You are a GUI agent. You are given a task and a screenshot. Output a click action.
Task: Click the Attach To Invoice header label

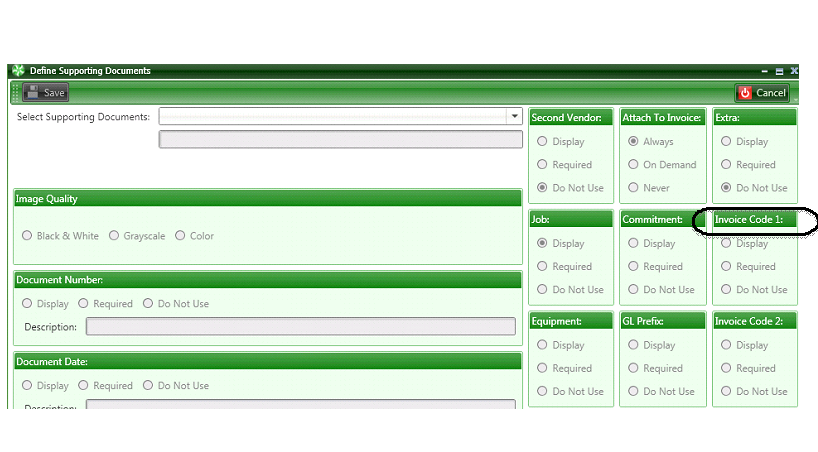(x=661, y=117)
